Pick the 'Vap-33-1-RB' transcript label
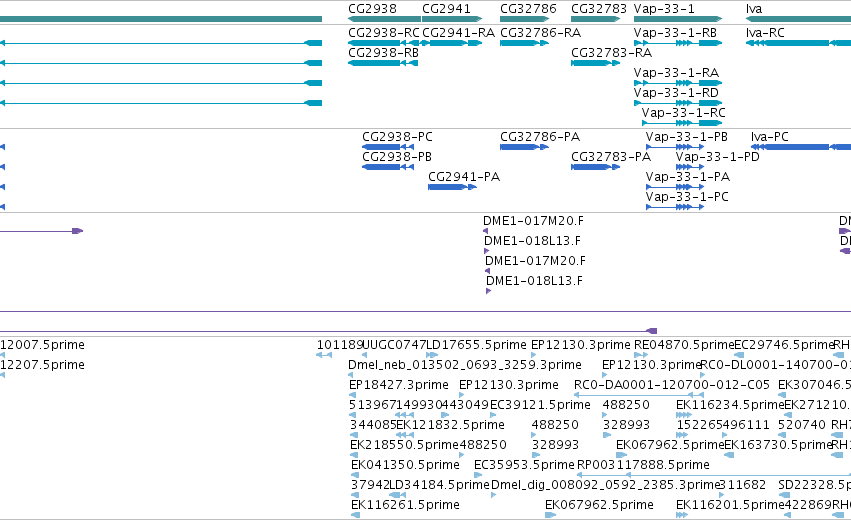This screenshot has width=851, height=520. pyautogui.click(x=675, y=33)
